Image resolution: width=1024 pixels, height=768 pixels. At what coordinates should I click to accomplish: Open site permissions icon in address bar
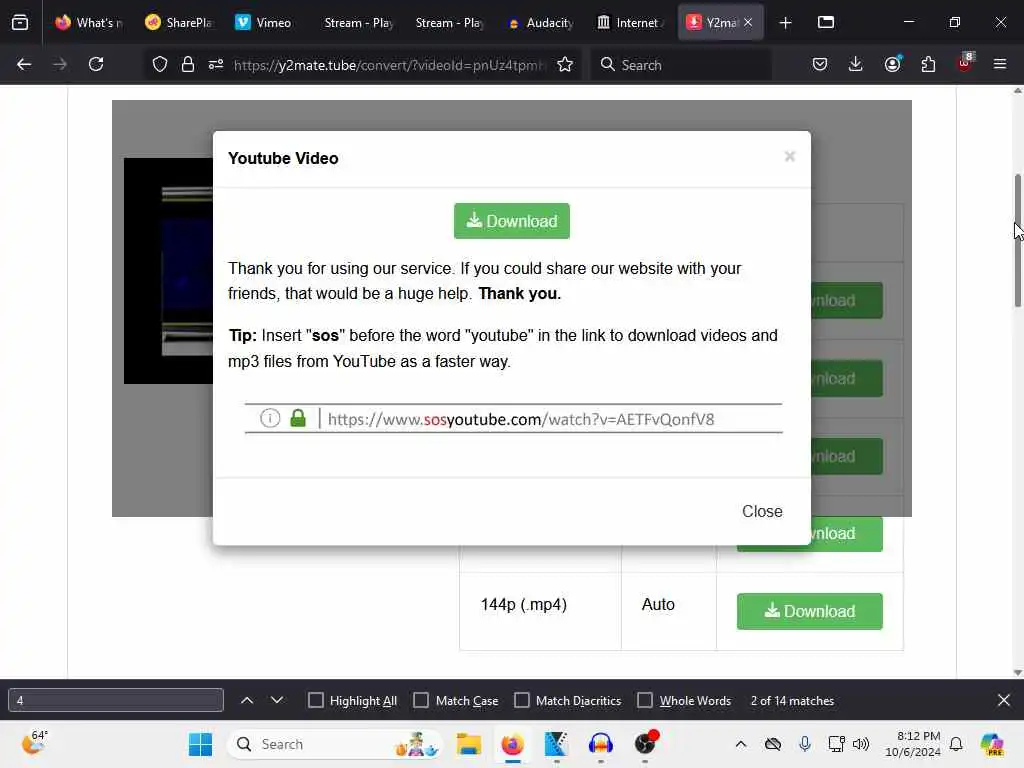(216, 64)
